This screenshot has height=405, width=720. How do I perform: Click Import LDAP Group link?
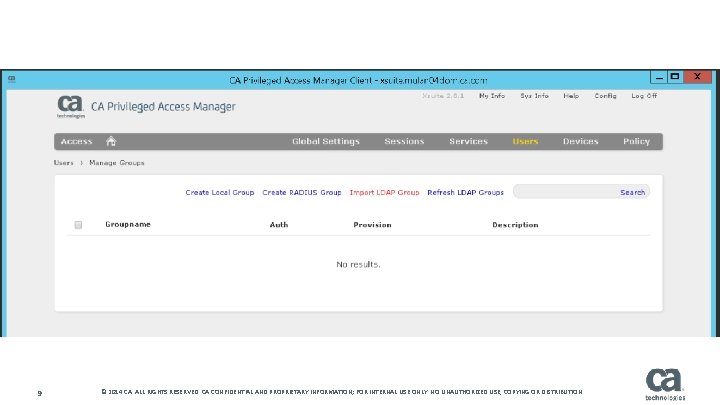pos(384,192)
